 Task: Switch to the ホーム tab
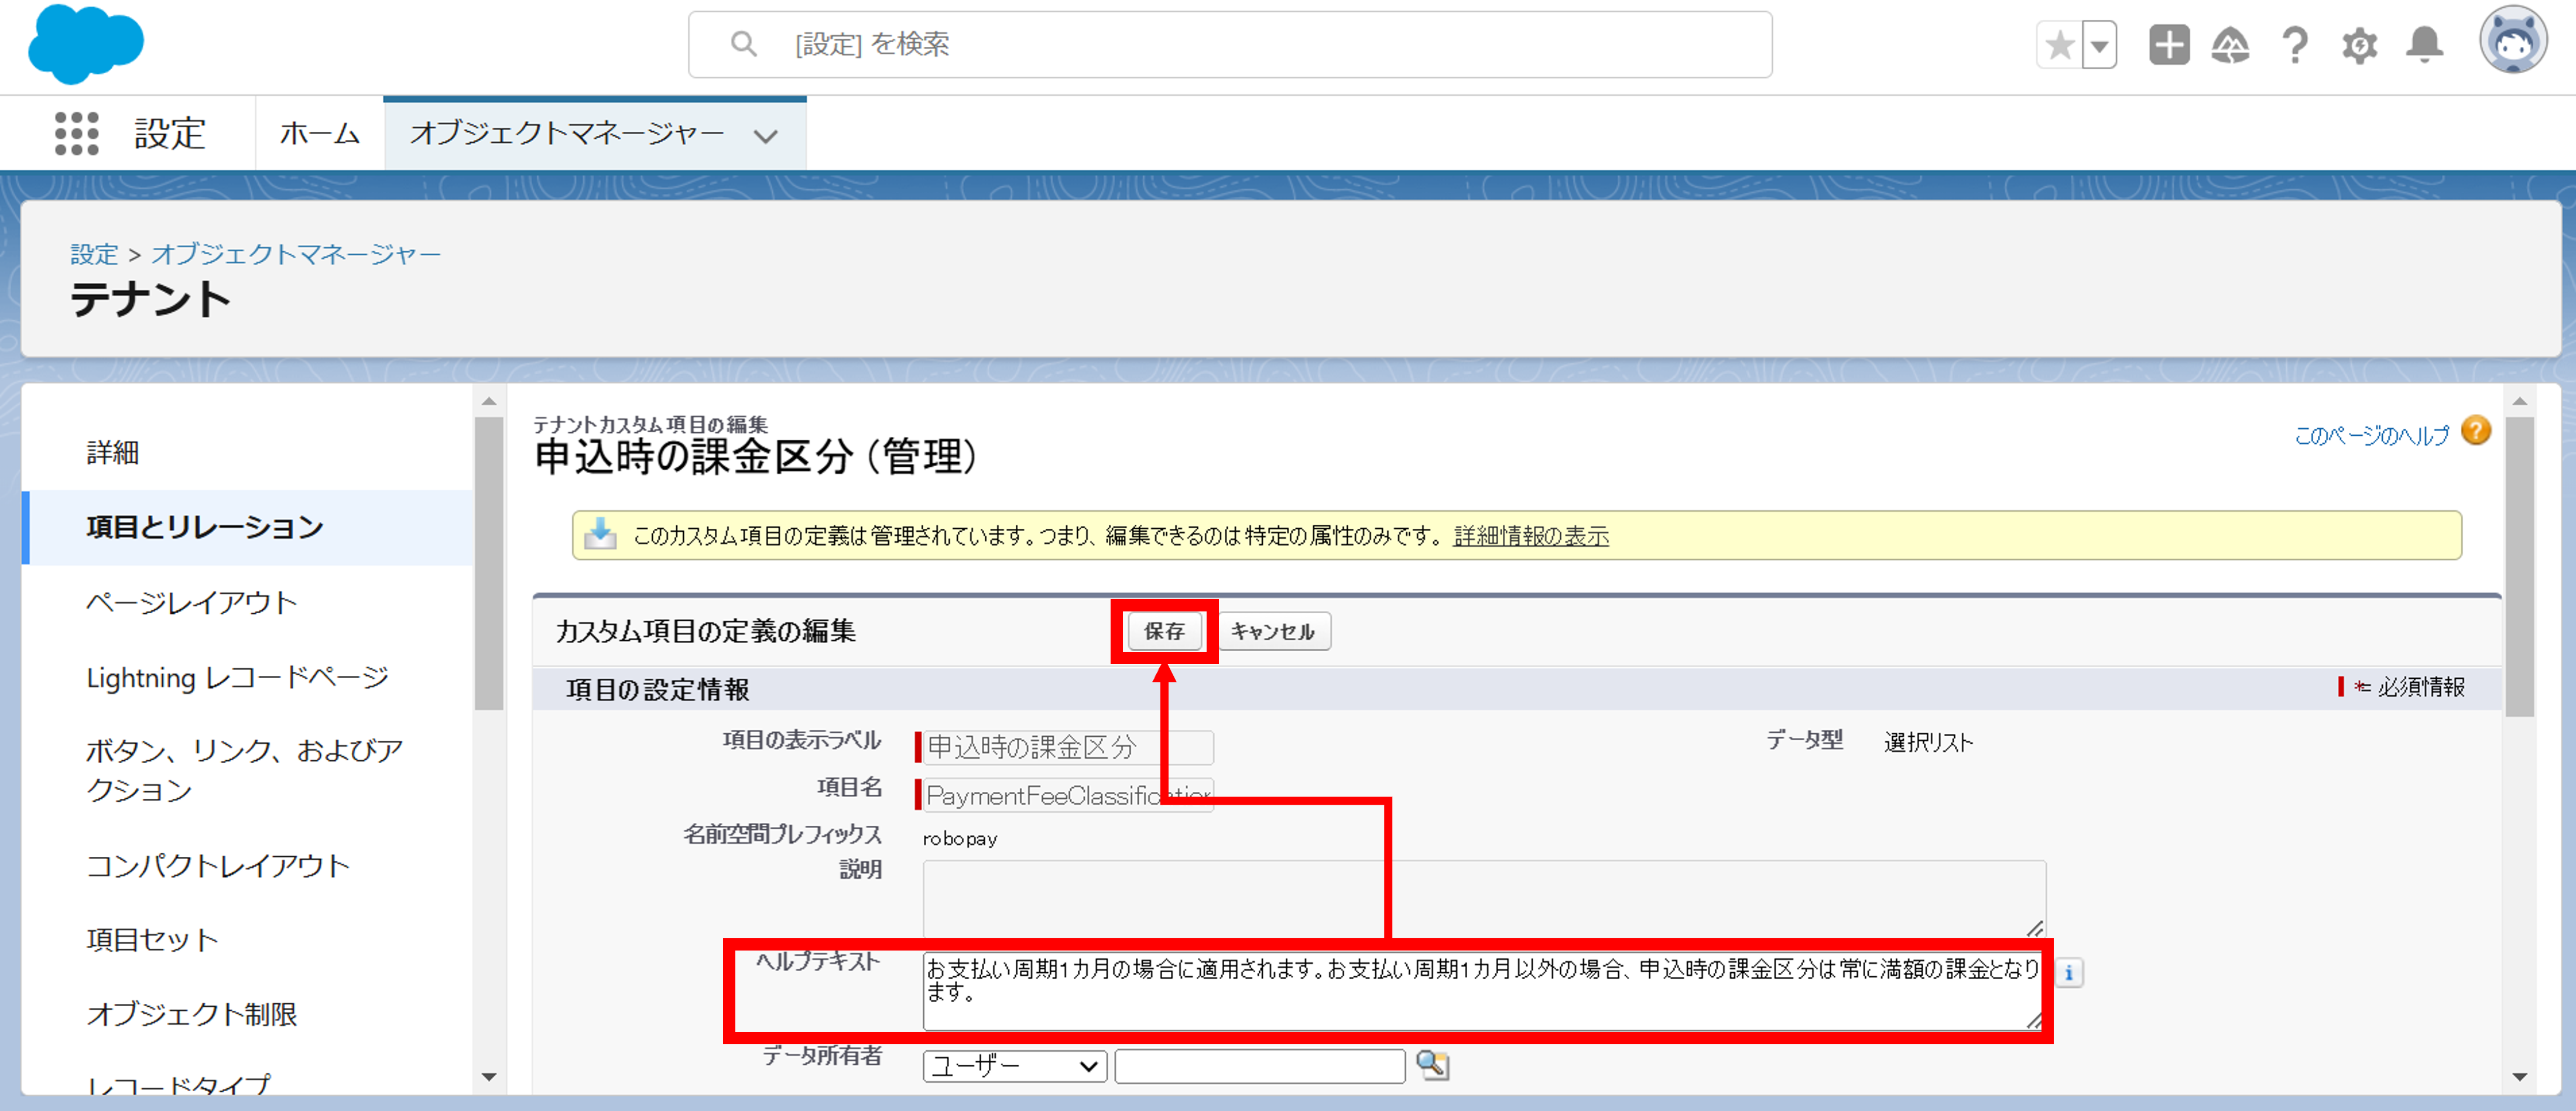tap(319, 133)
